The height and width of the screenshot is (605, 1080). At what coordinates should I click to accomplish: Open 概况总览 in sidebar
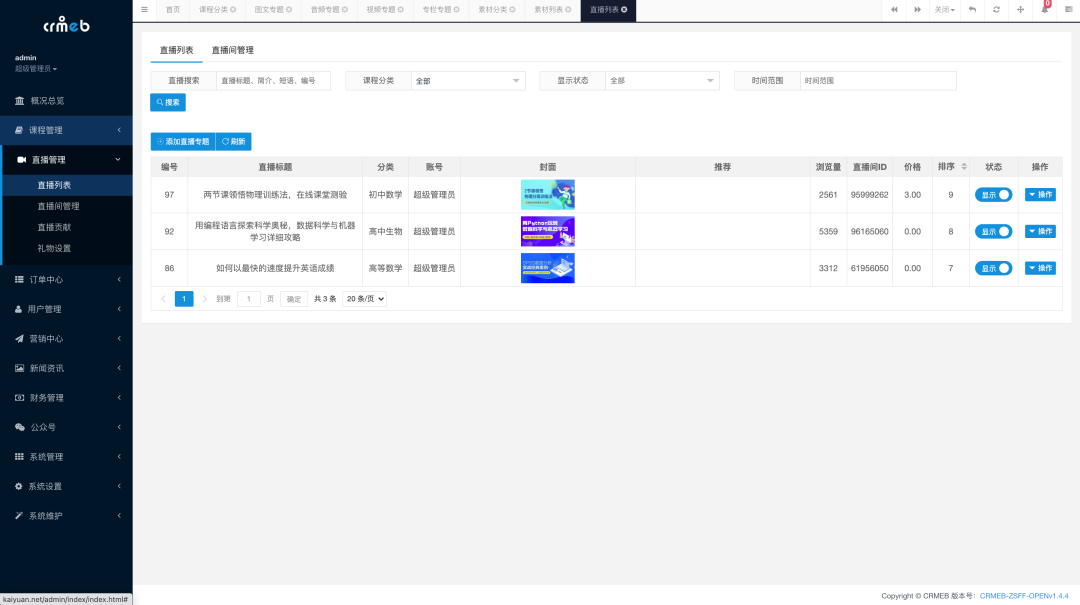click(x=66, y=101)
